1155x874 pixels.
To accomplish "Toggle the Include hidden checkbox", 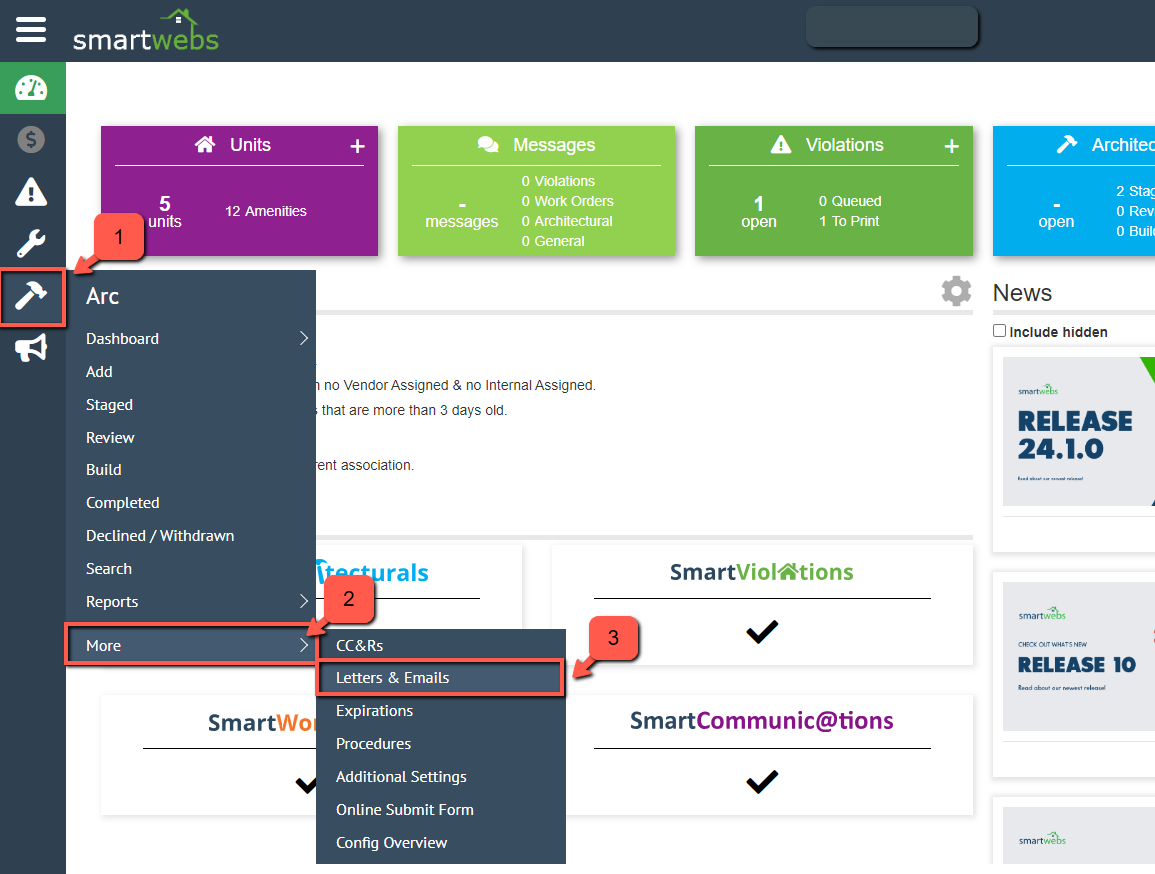I will pos(1000,331).
